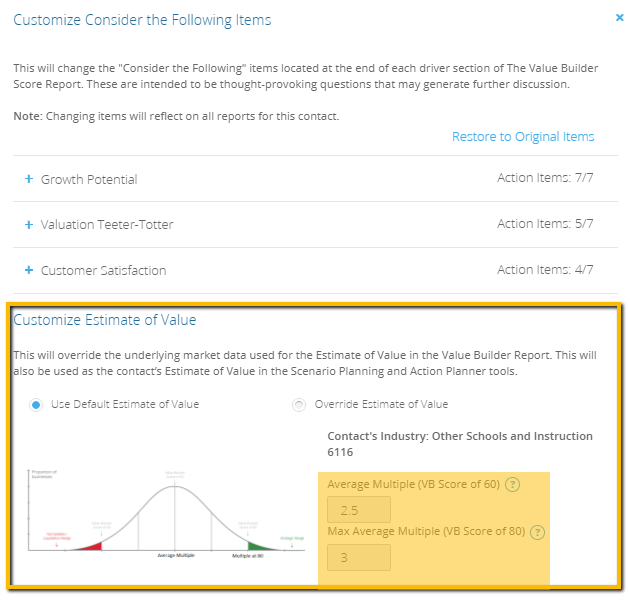Viewport: 630px width, 611px height.
Task: Close the Customize dialog with the X
Action: click(620, 17)
